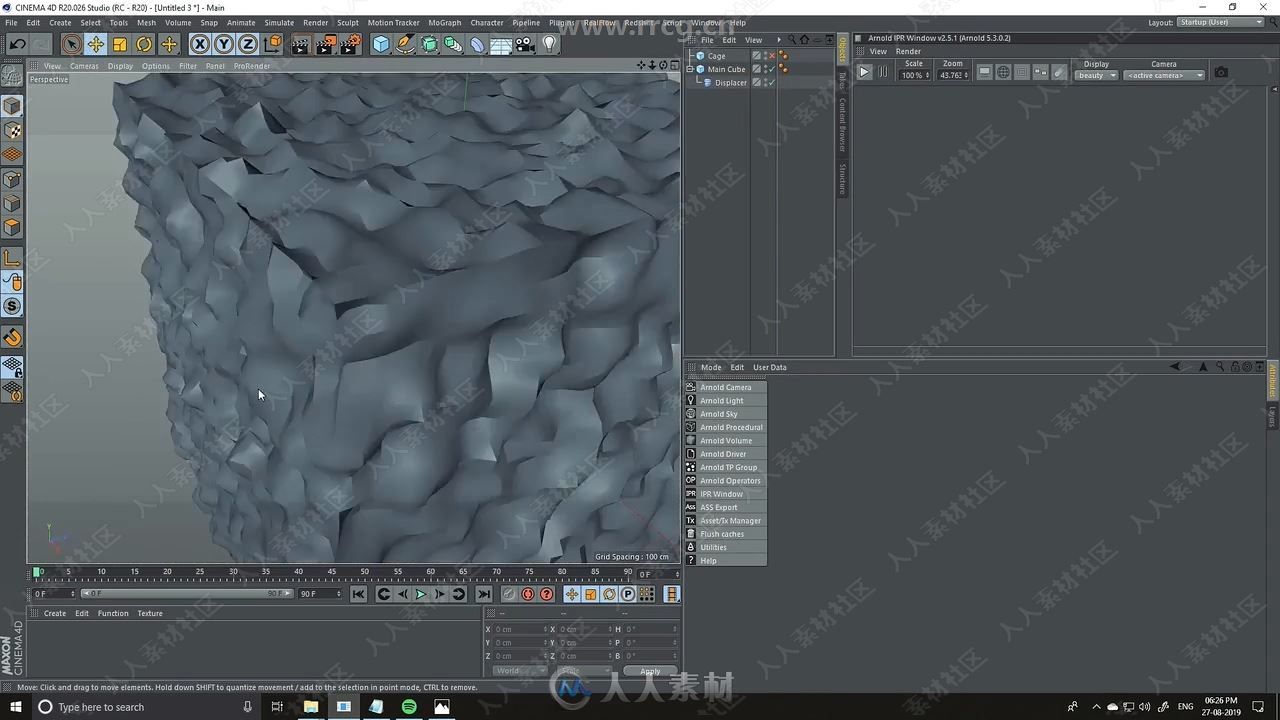Toggle Cage layer visibility square
This screenshot has height=720, width=1280.
click(x=757, y=56)
